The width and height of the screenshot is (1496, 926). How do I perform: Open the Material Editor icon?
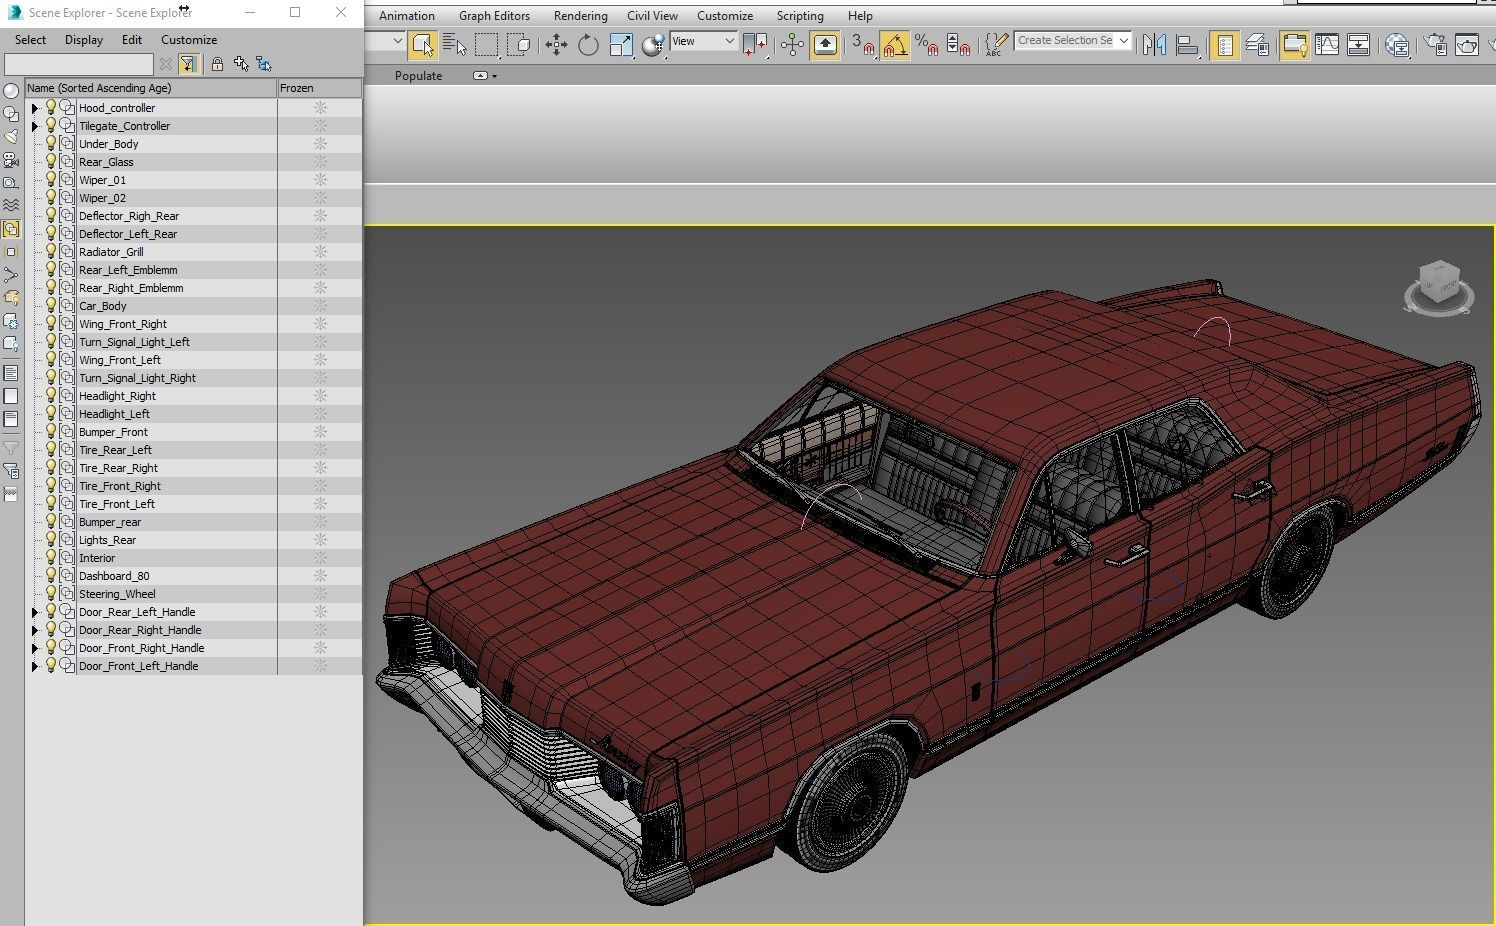(x=1397, y=45)
